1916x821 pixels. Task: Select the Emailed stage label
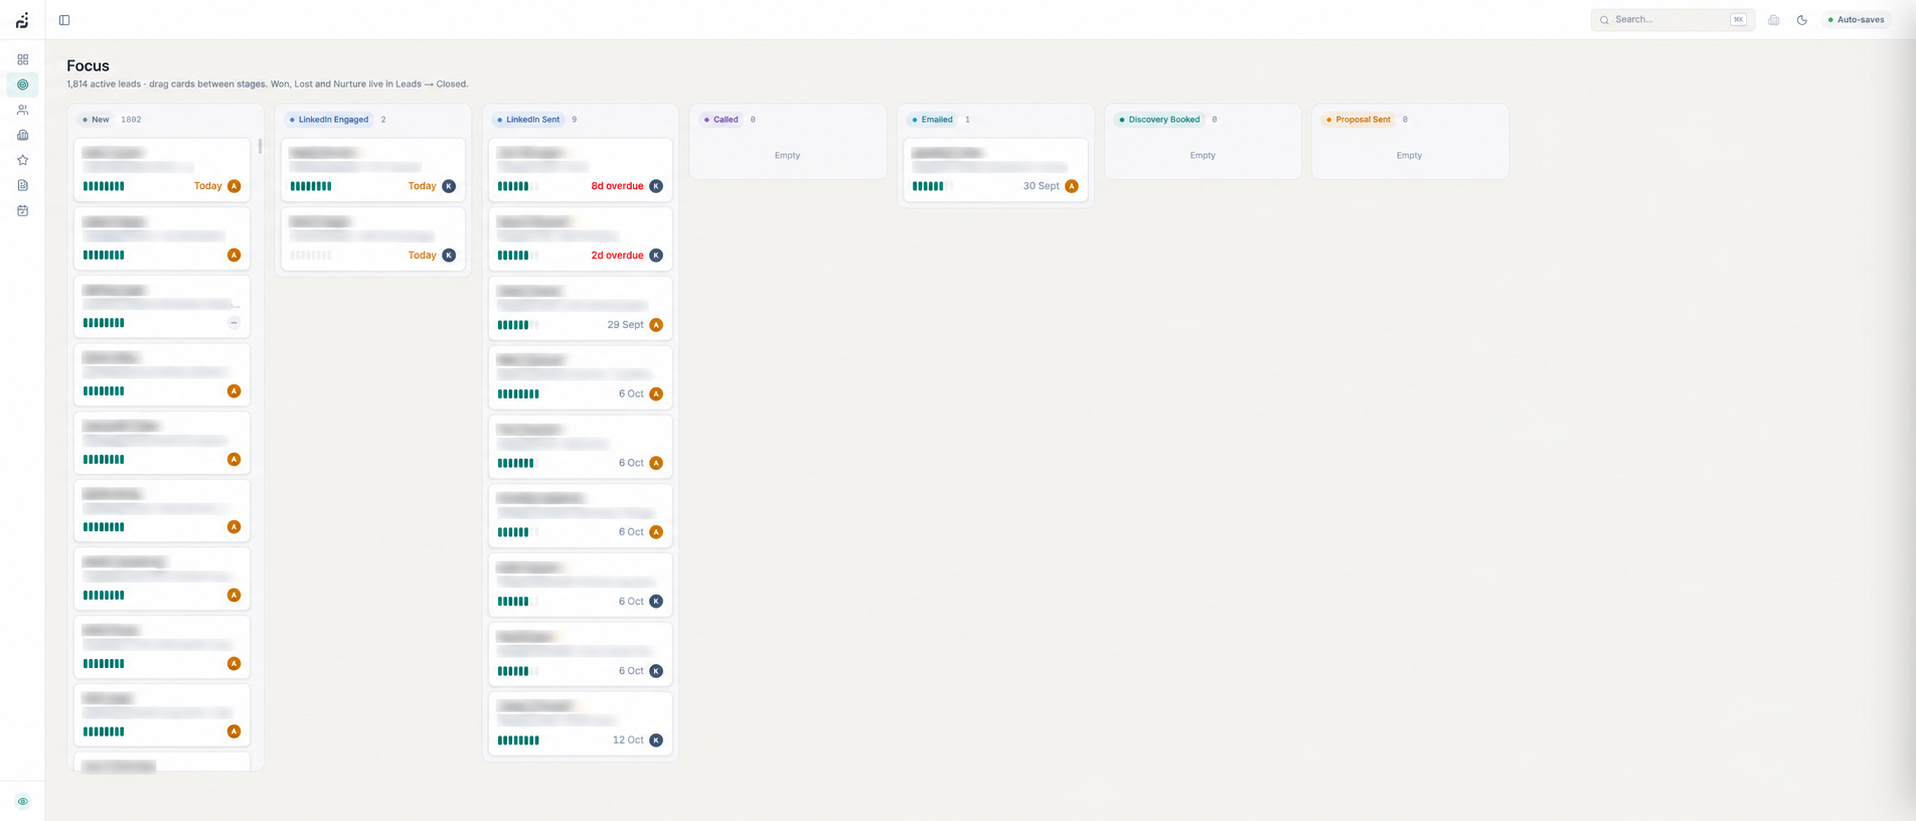click(x=932, y=120)
